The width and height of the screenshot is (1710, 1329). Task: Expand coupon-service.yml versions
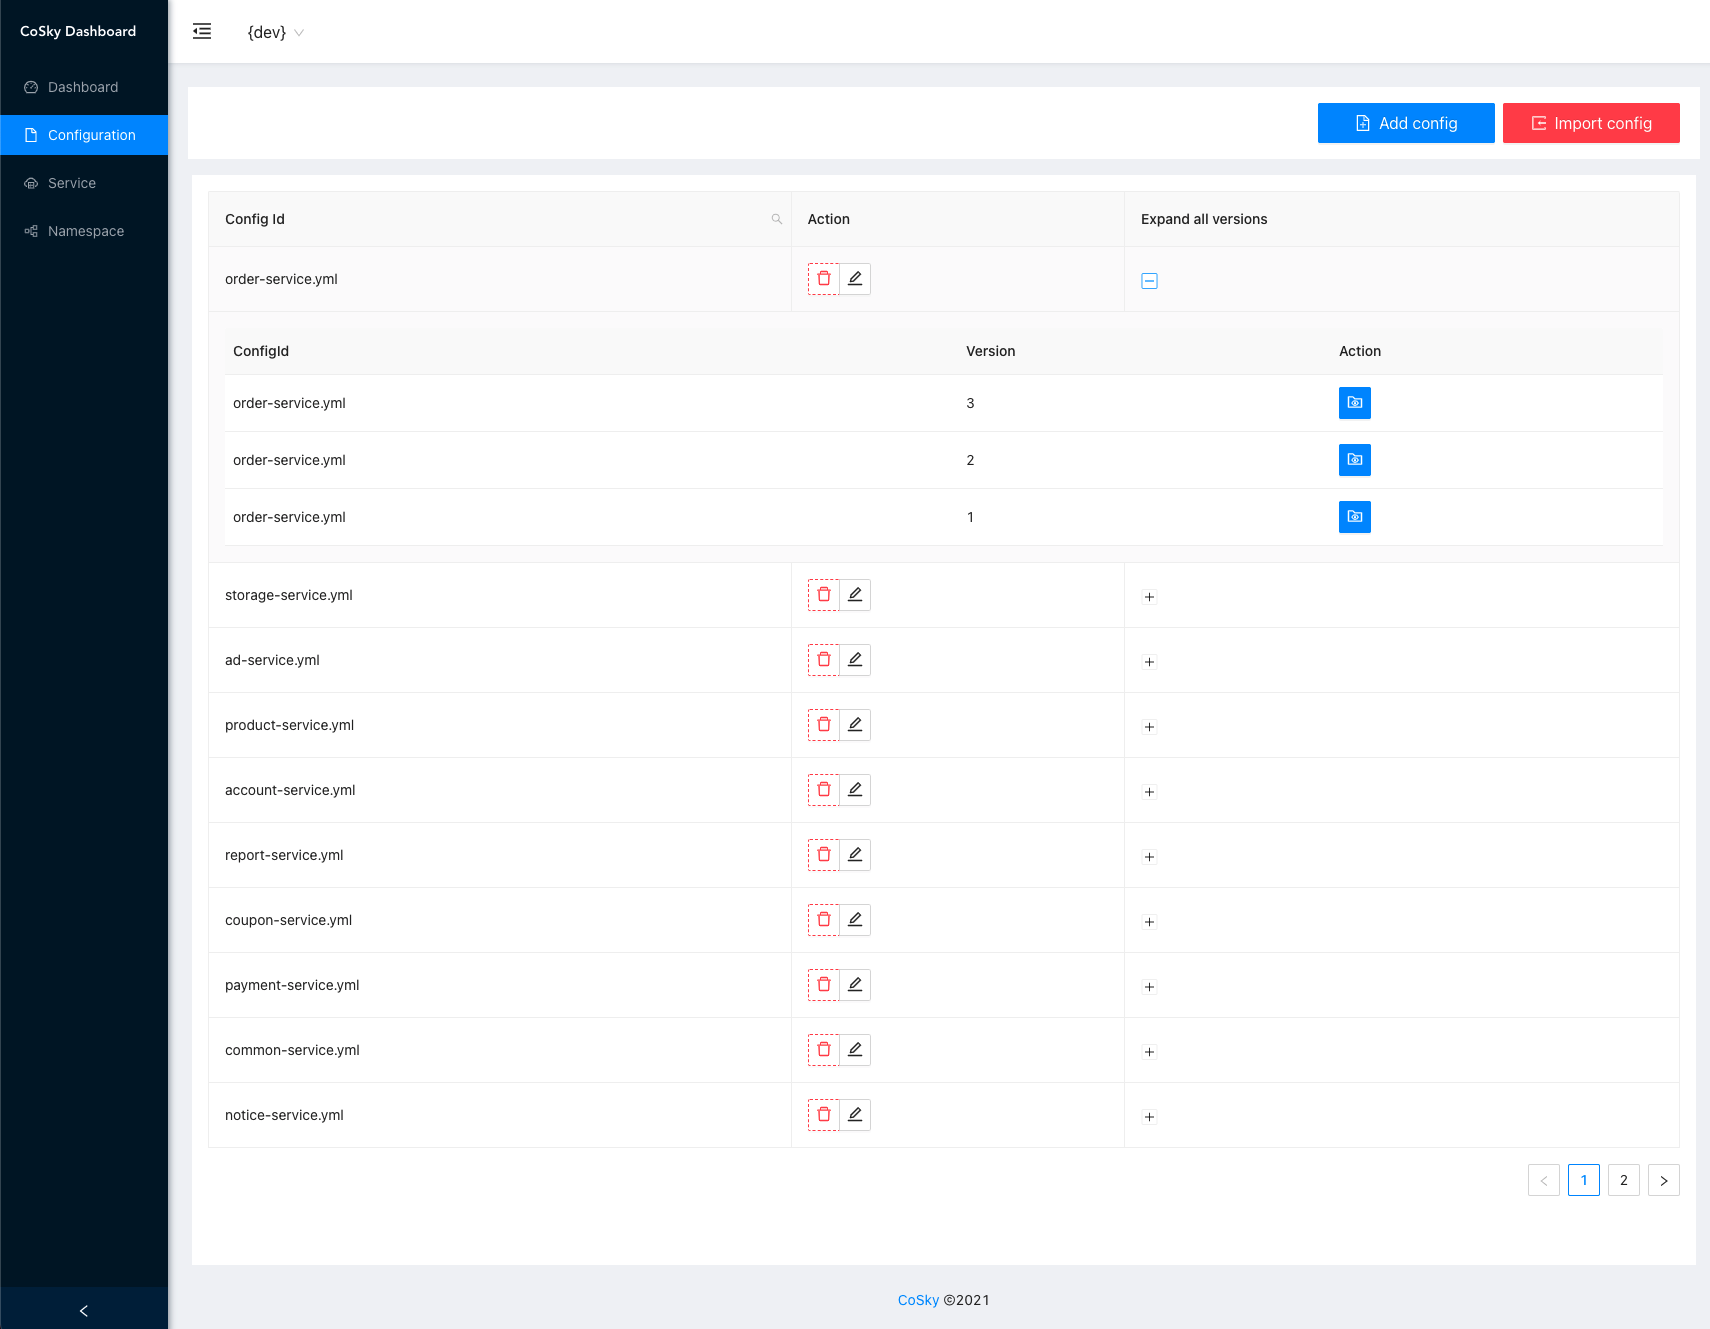click(x=1149, y=922)
